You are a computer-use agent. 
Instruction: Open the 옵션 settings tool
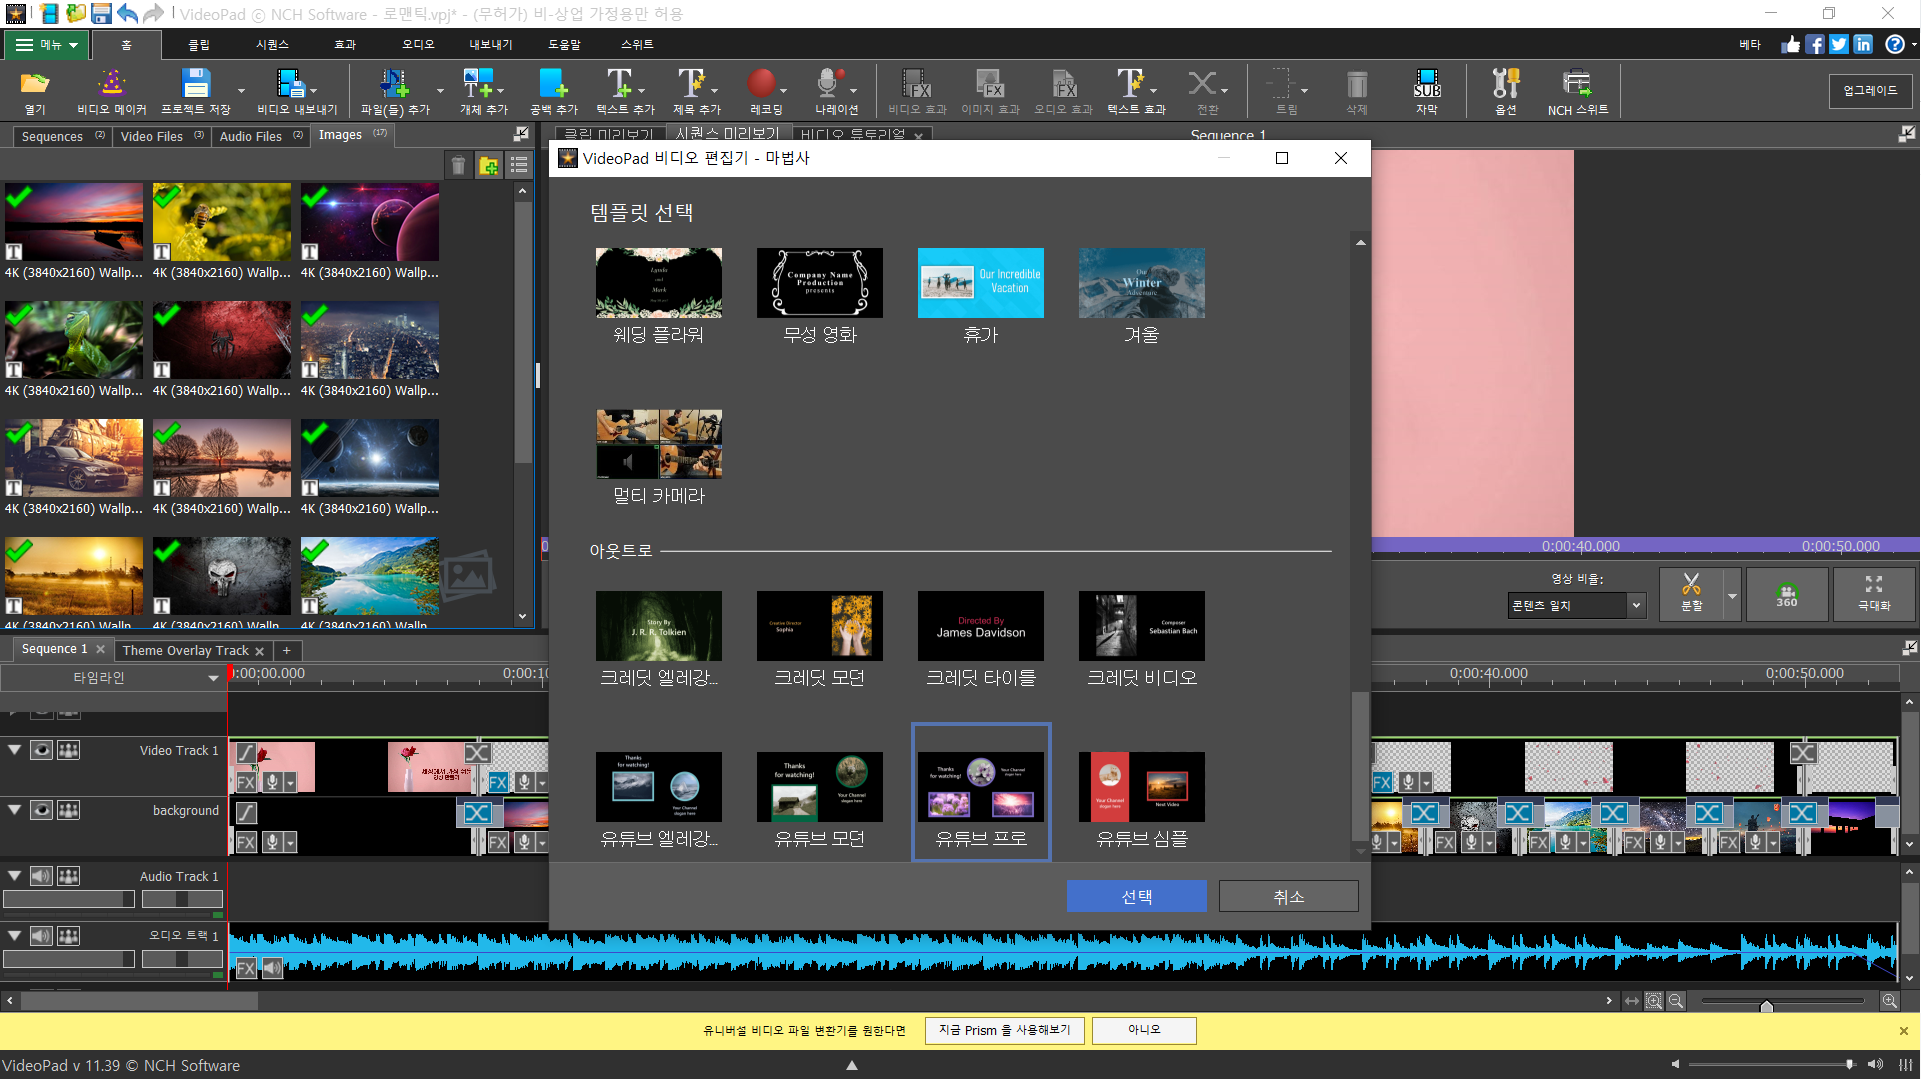pos(1506,92)
